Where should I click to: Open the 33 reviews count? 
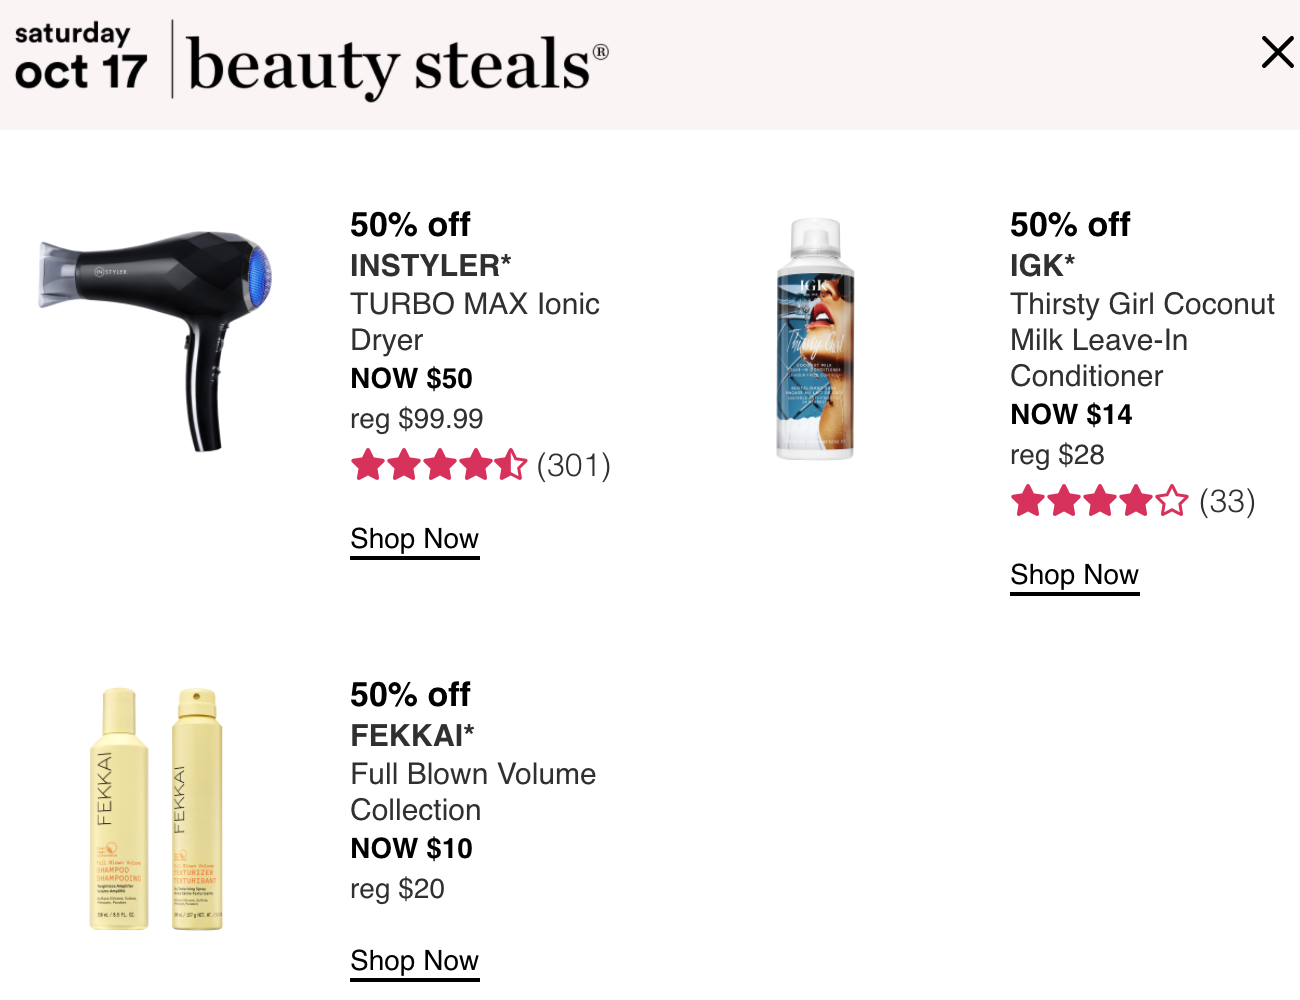coord(1227,502)
